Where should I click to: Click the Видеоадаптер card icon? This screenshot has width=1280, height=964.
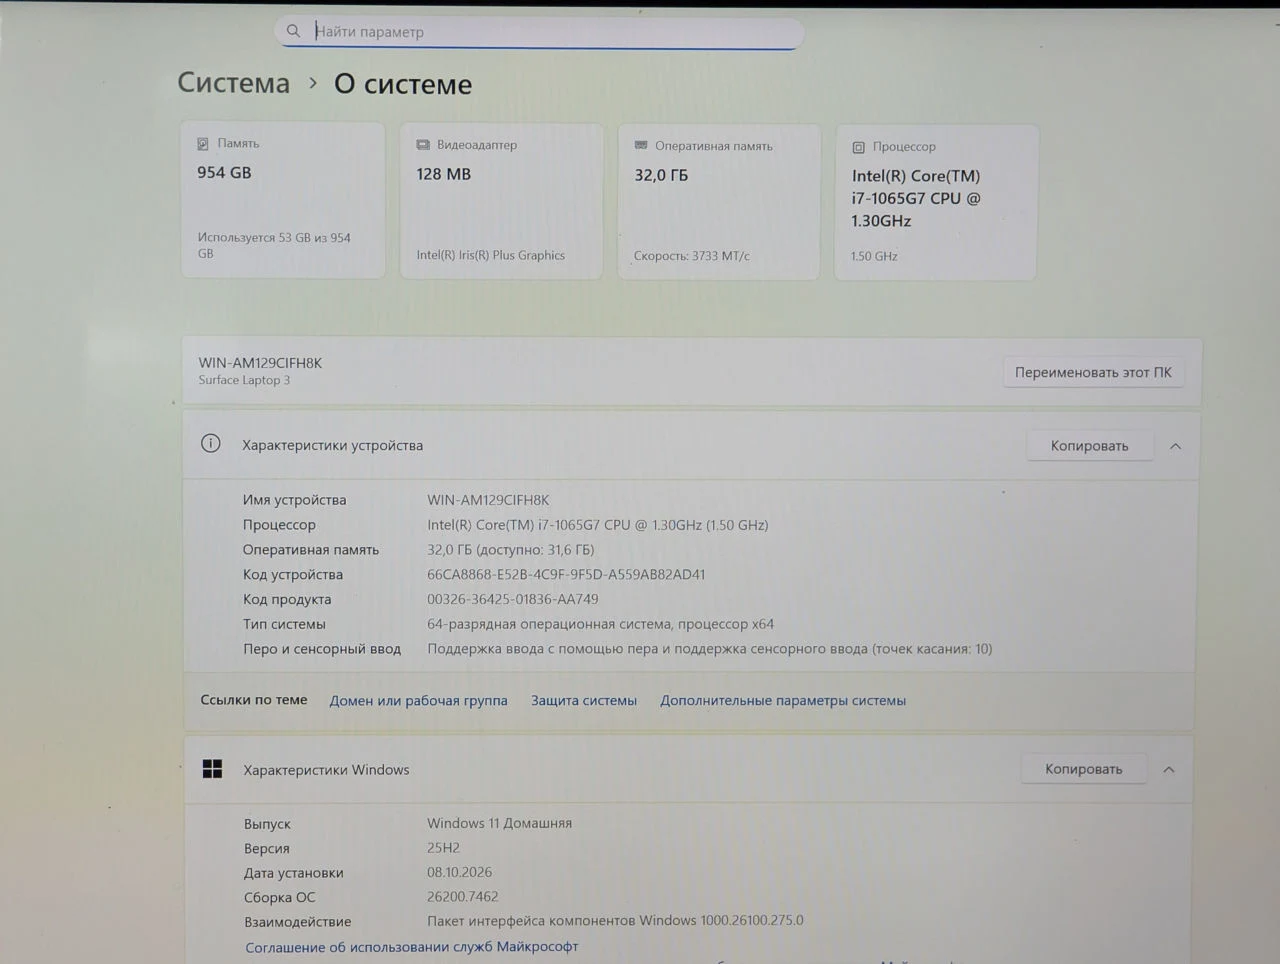423,145
